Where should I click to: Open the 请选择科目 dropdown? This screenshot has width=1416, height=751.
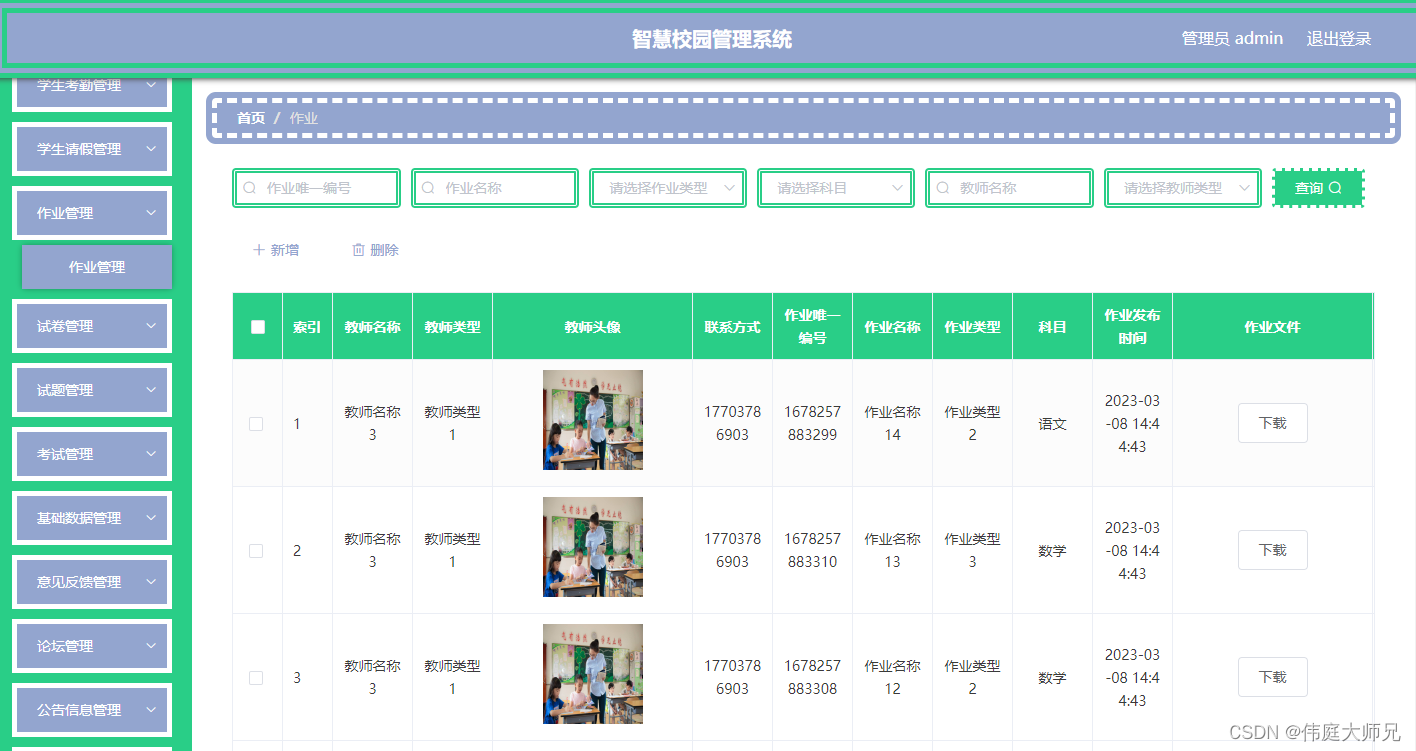pos(836,188)
